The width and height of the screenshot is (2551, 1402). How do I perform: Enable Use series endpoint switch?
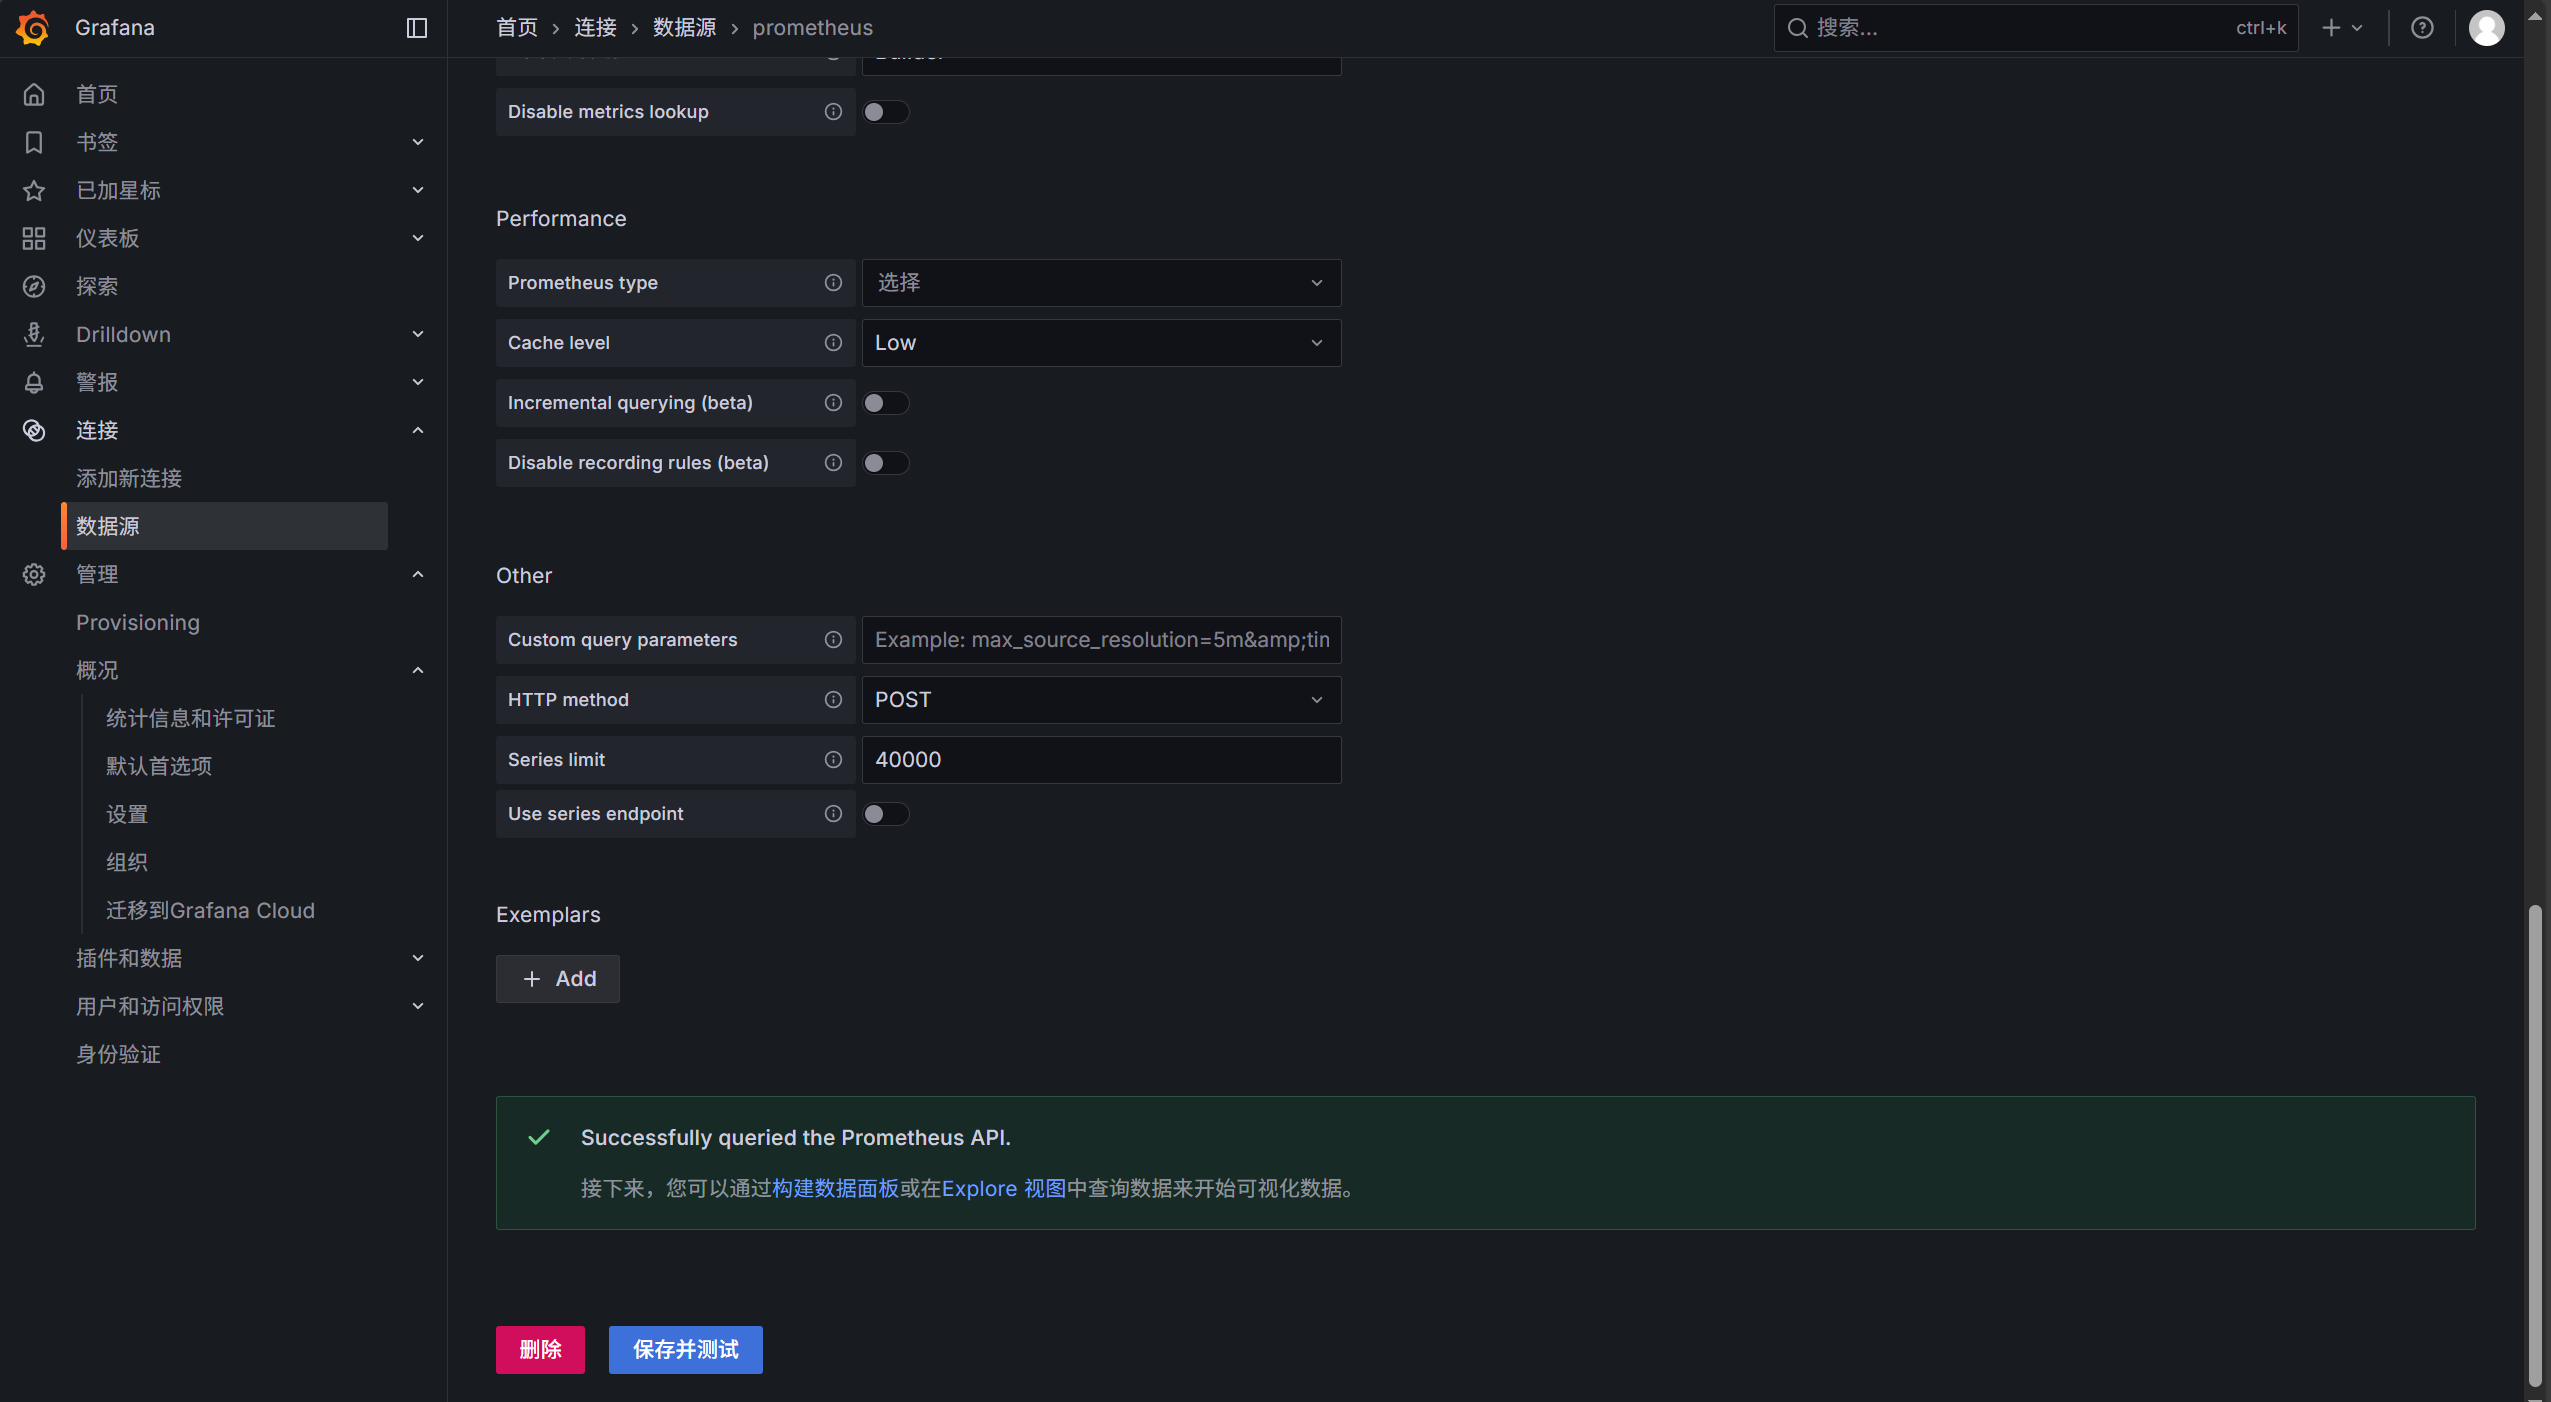(886, 814)
